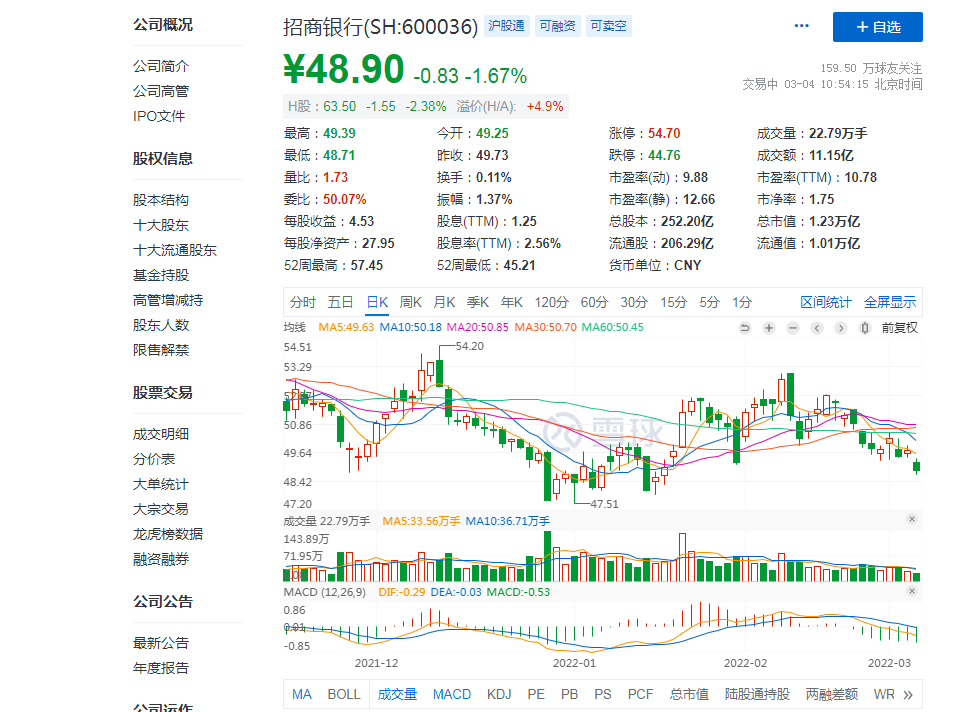Toggle the KDJ indicator
Image resolution: width=954 pixels, height=712 pixels.
[x=499, y=694]
